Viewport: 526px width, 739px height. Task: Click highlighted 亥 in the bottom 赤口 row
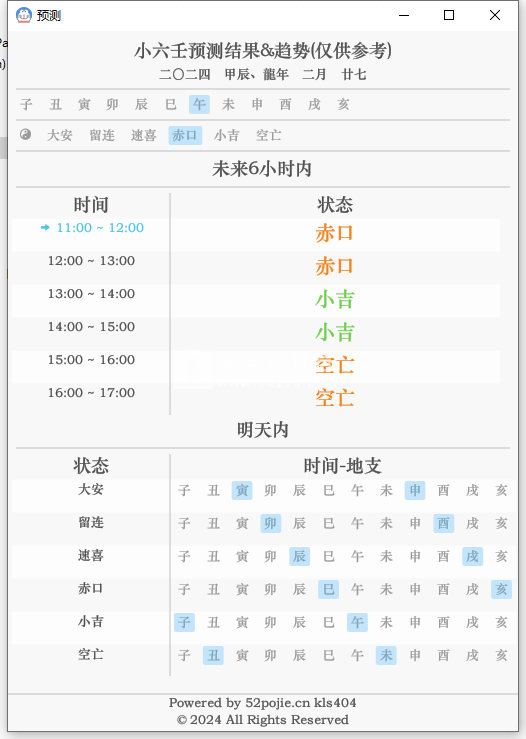[x=501, y=589]
